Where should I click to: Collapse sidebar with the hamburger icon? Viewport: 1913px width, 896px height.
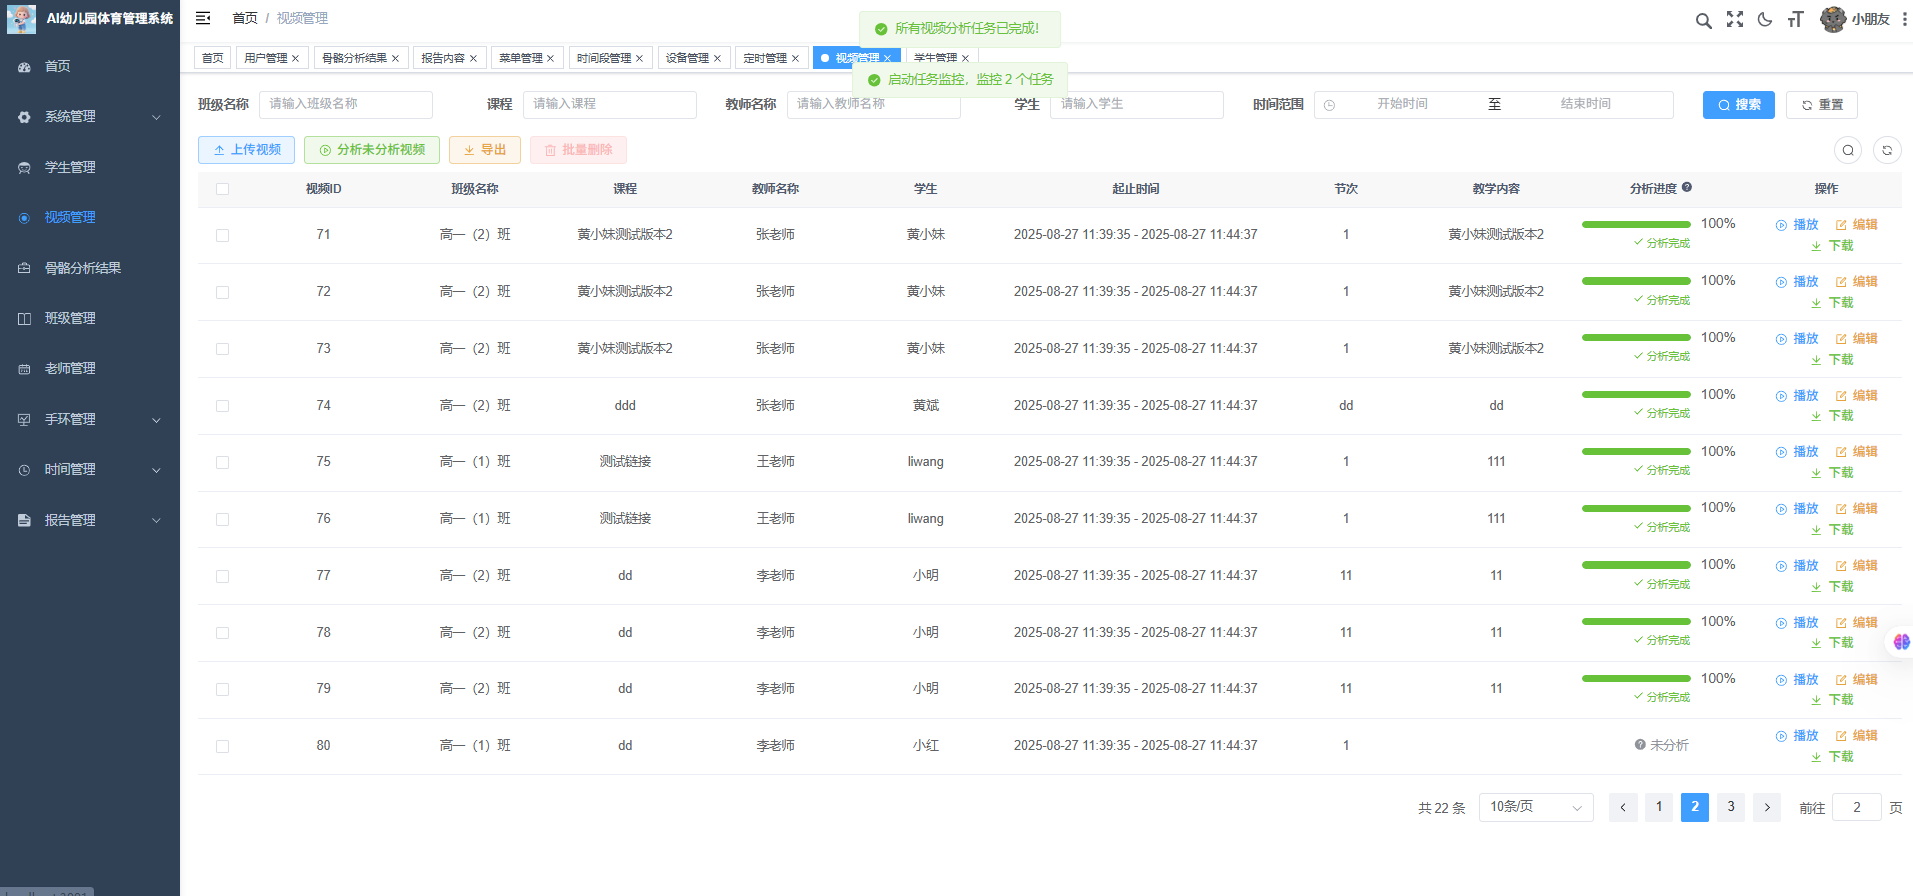[203, 18]
